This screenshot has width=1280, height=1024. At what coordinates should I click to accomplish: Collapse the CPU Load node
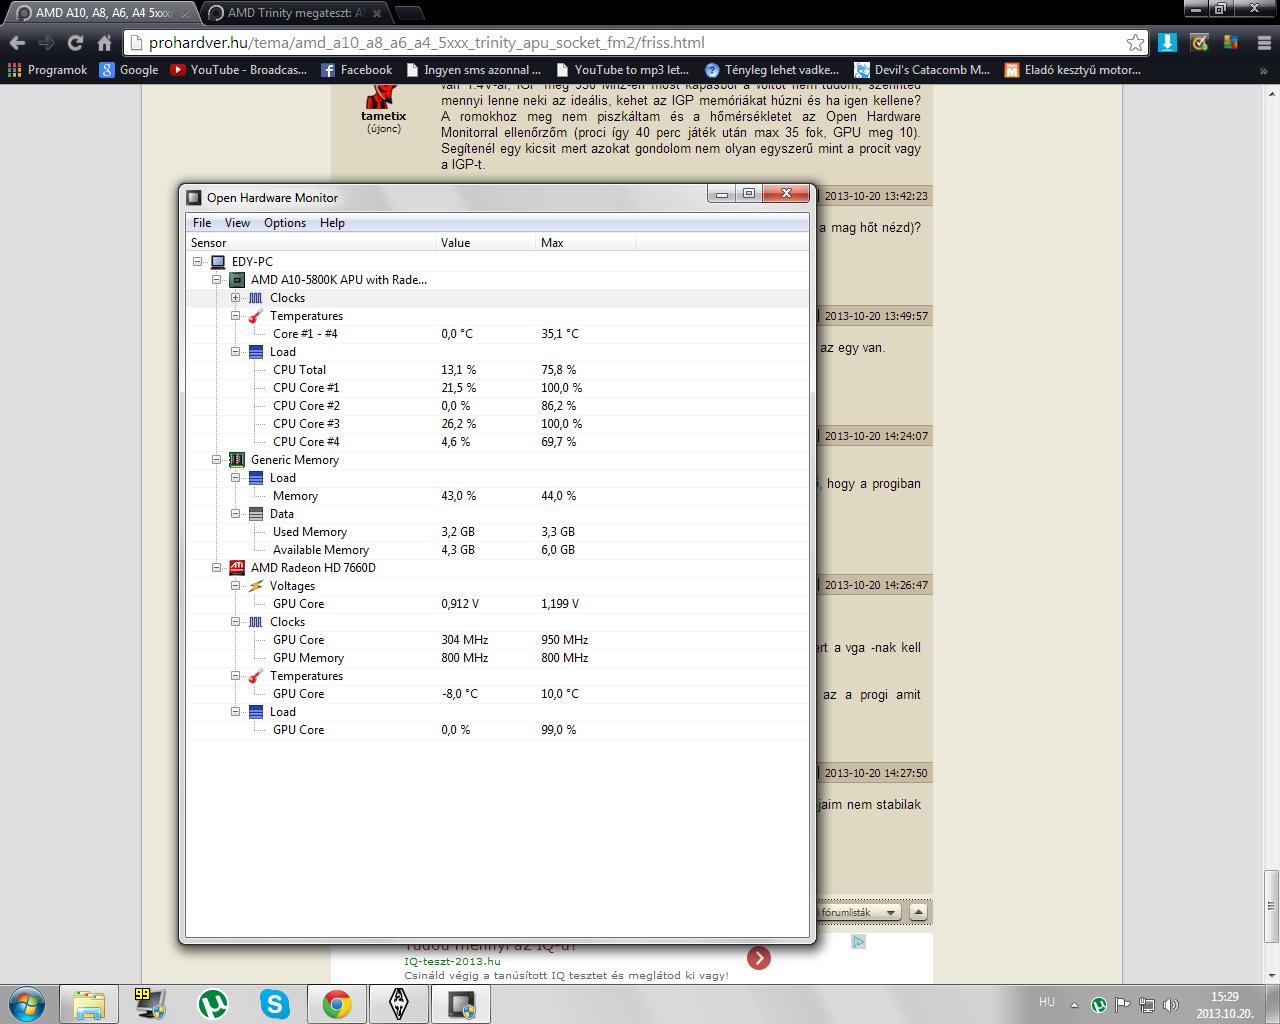pyautogui.click(x=236, y=352)
